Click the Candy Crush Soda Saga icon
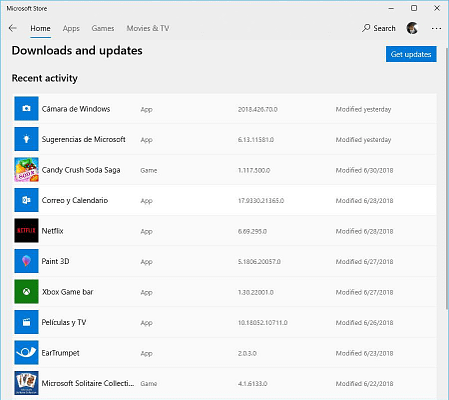Viewport: 449px width, 400px height. [x=26, y=170]
